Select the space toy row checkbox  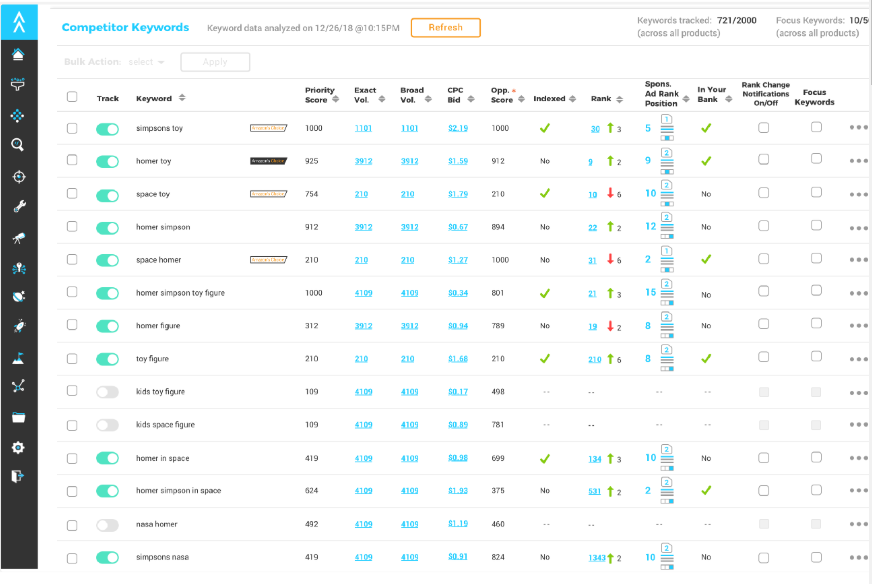(x=72, y=193)
